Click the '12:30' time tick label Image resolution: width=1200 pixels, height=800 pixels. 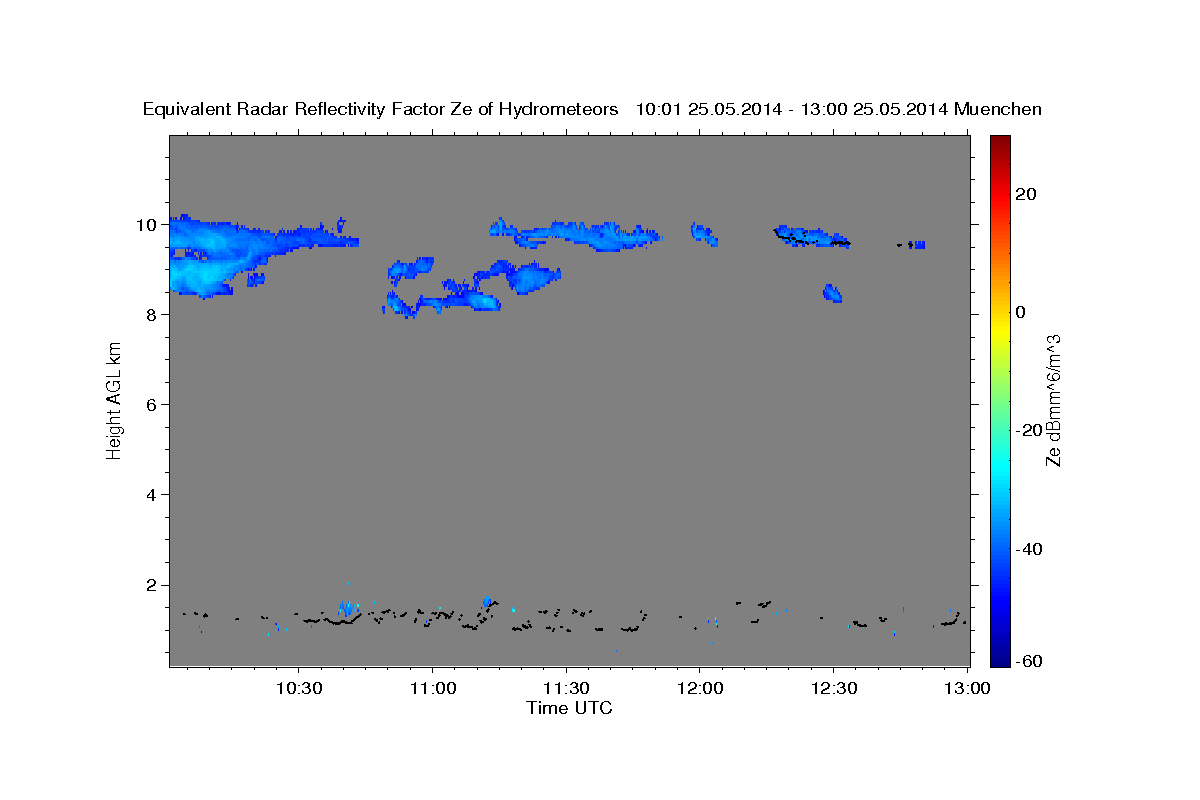[834, 688]
